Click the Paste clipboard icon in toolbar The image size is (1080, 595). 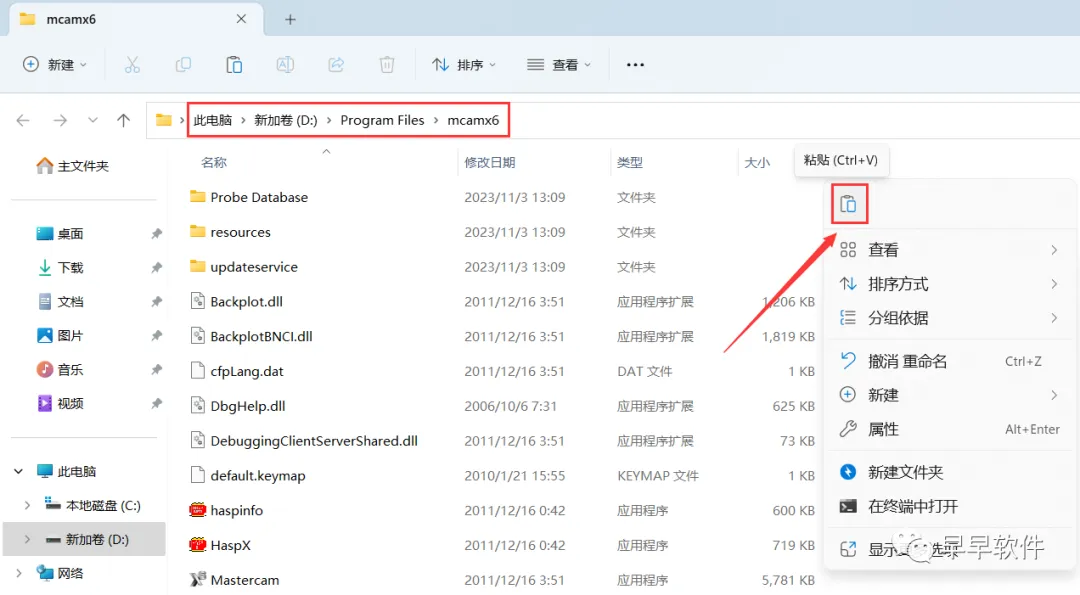tap(233, 65)
